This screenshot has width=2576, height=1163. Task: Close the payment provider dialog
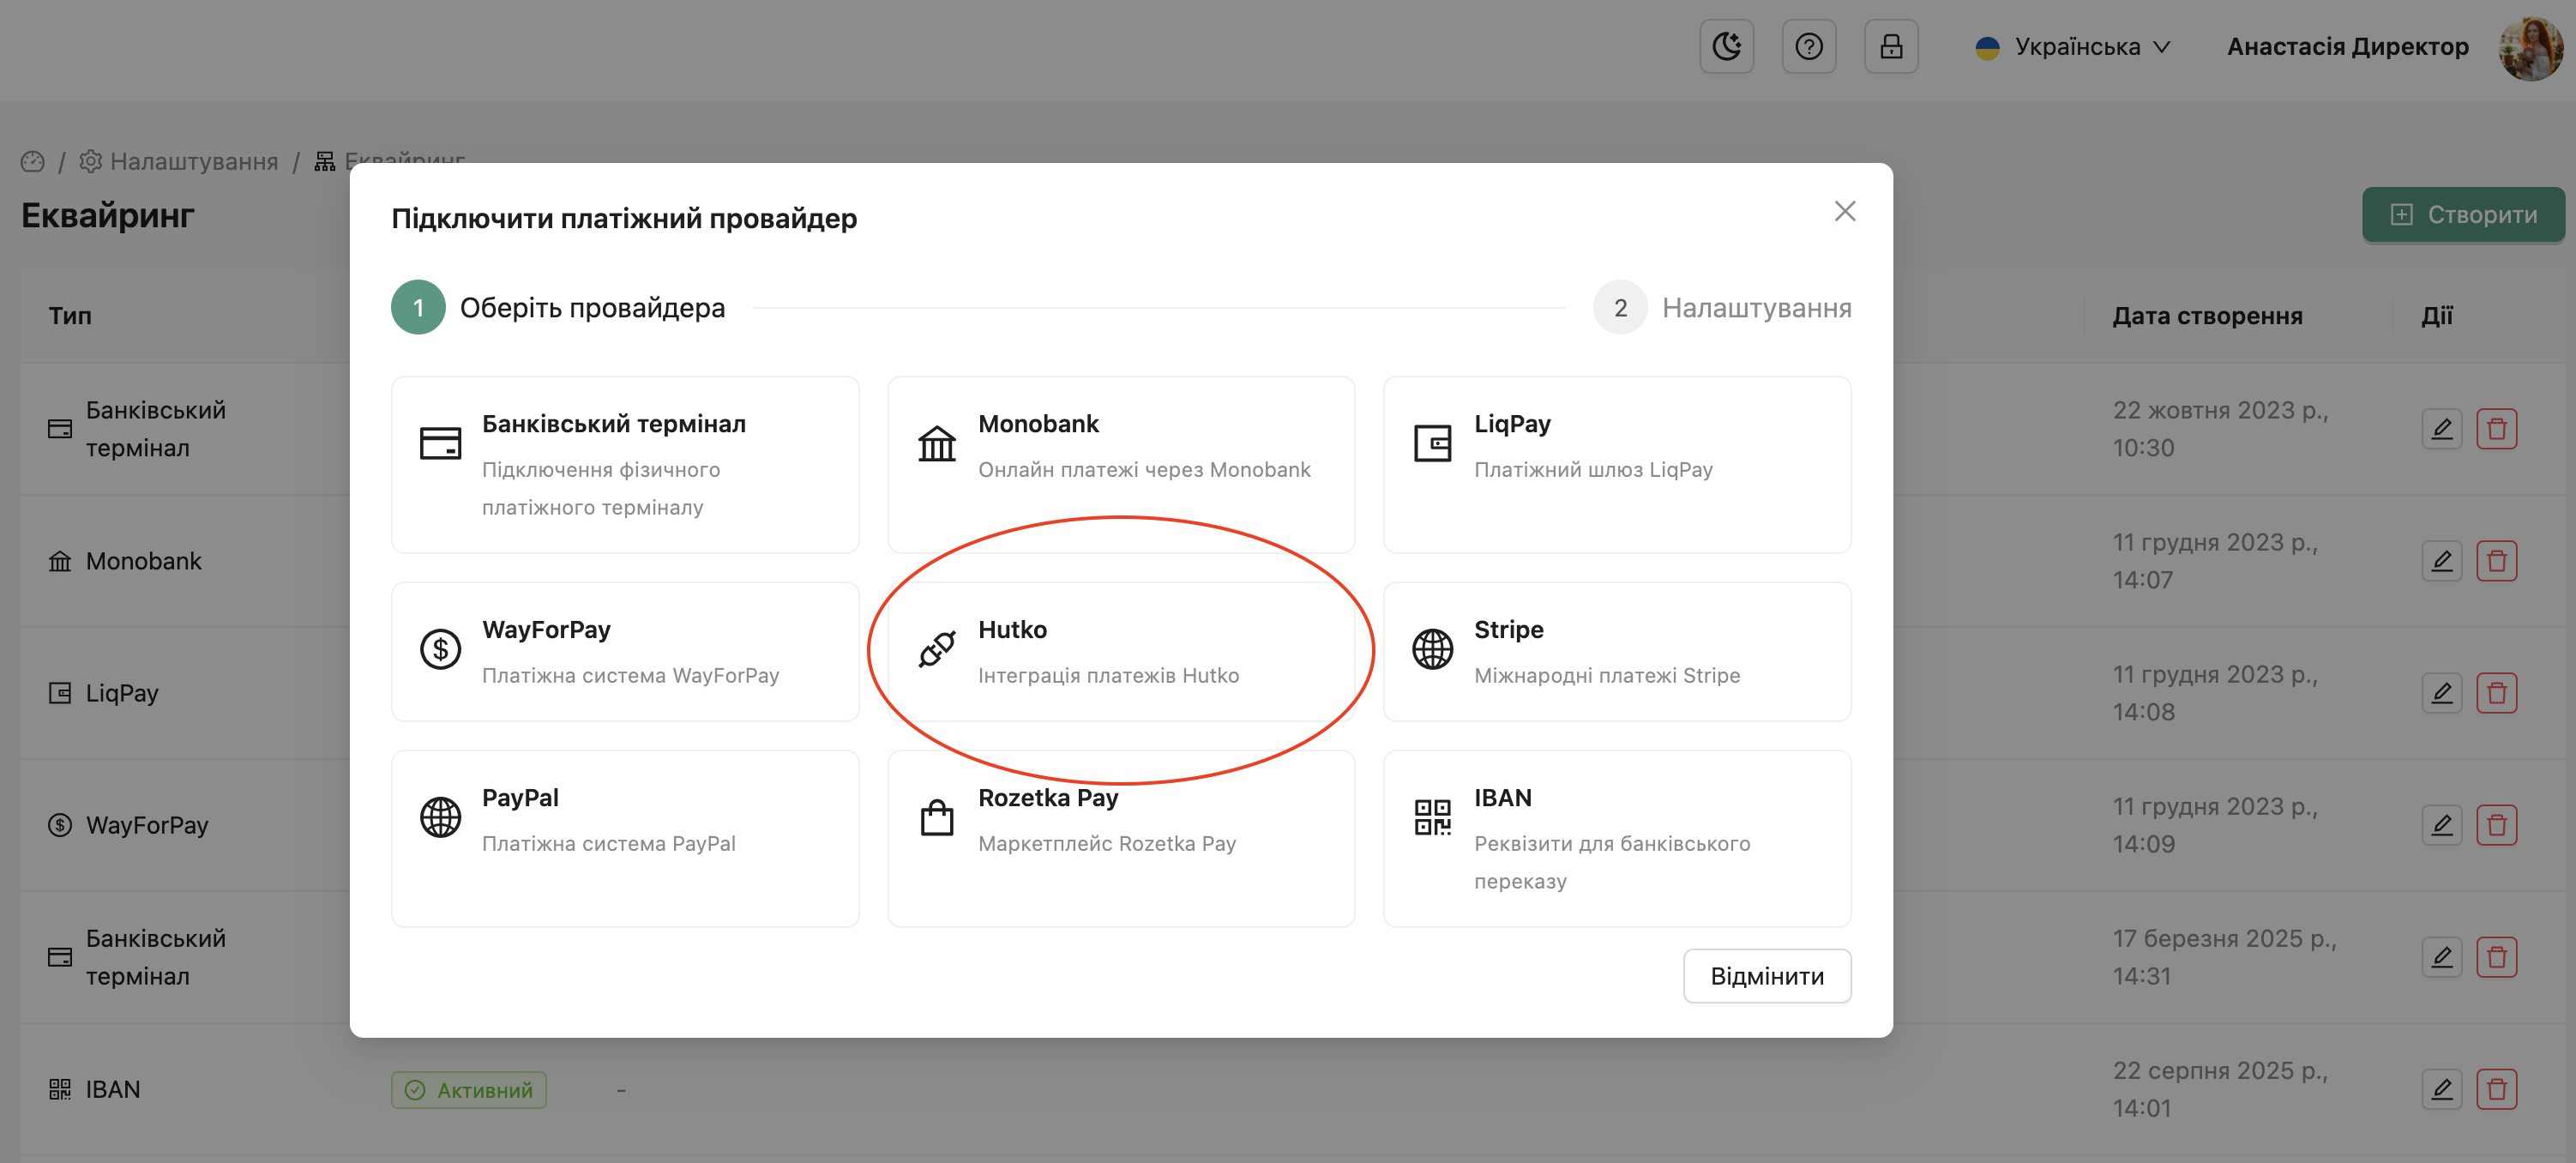pos(1844,211)
